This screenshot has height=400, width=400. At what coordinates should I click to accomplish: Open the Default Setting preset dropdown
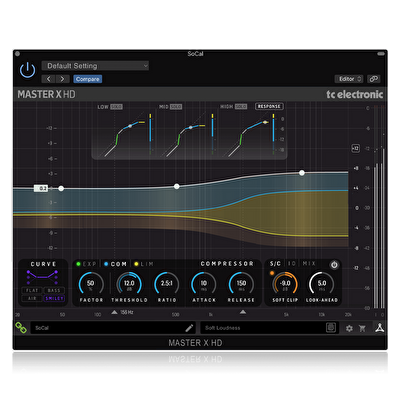(95, 66)
